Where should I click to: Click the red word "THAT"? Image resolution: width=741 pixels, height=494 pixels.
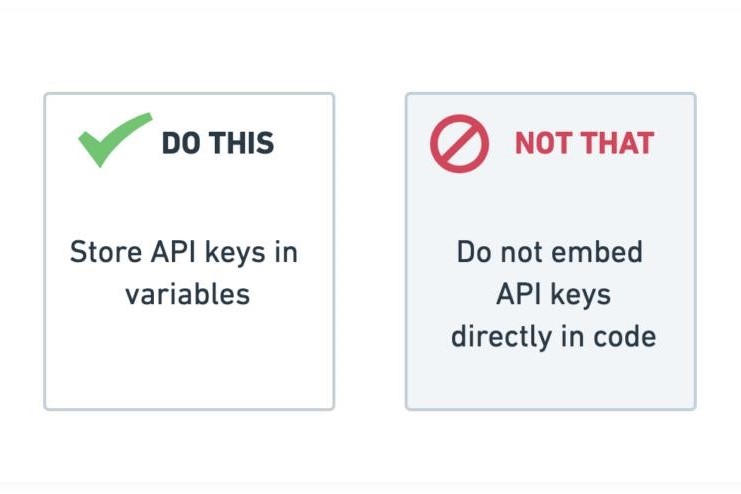point(618,143)
